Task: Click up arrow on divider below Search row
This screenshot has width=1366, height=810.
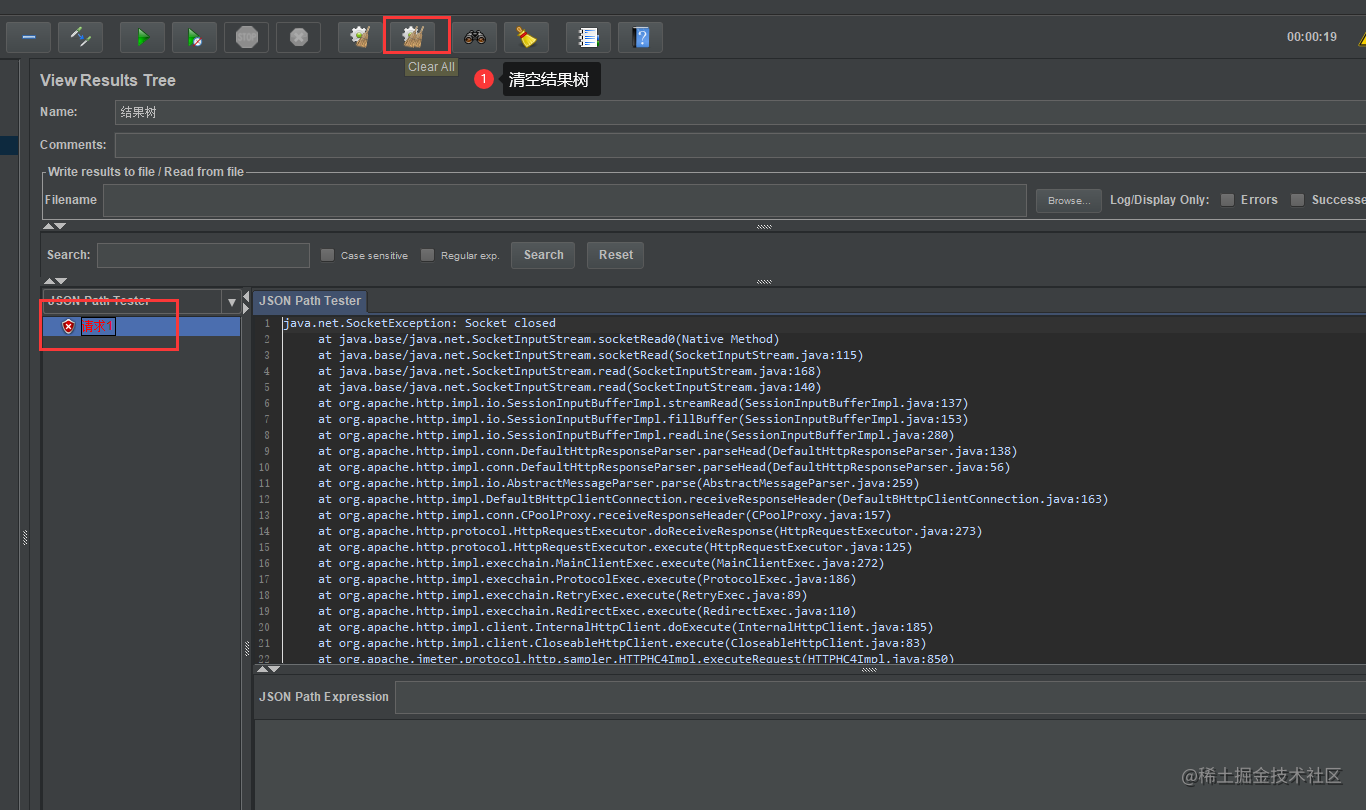Action: coord(48,282)
